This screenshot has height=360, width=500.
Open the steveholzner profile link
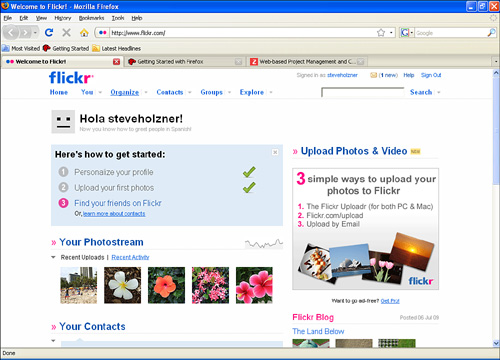pyautogui.click(x=342, y=75)
